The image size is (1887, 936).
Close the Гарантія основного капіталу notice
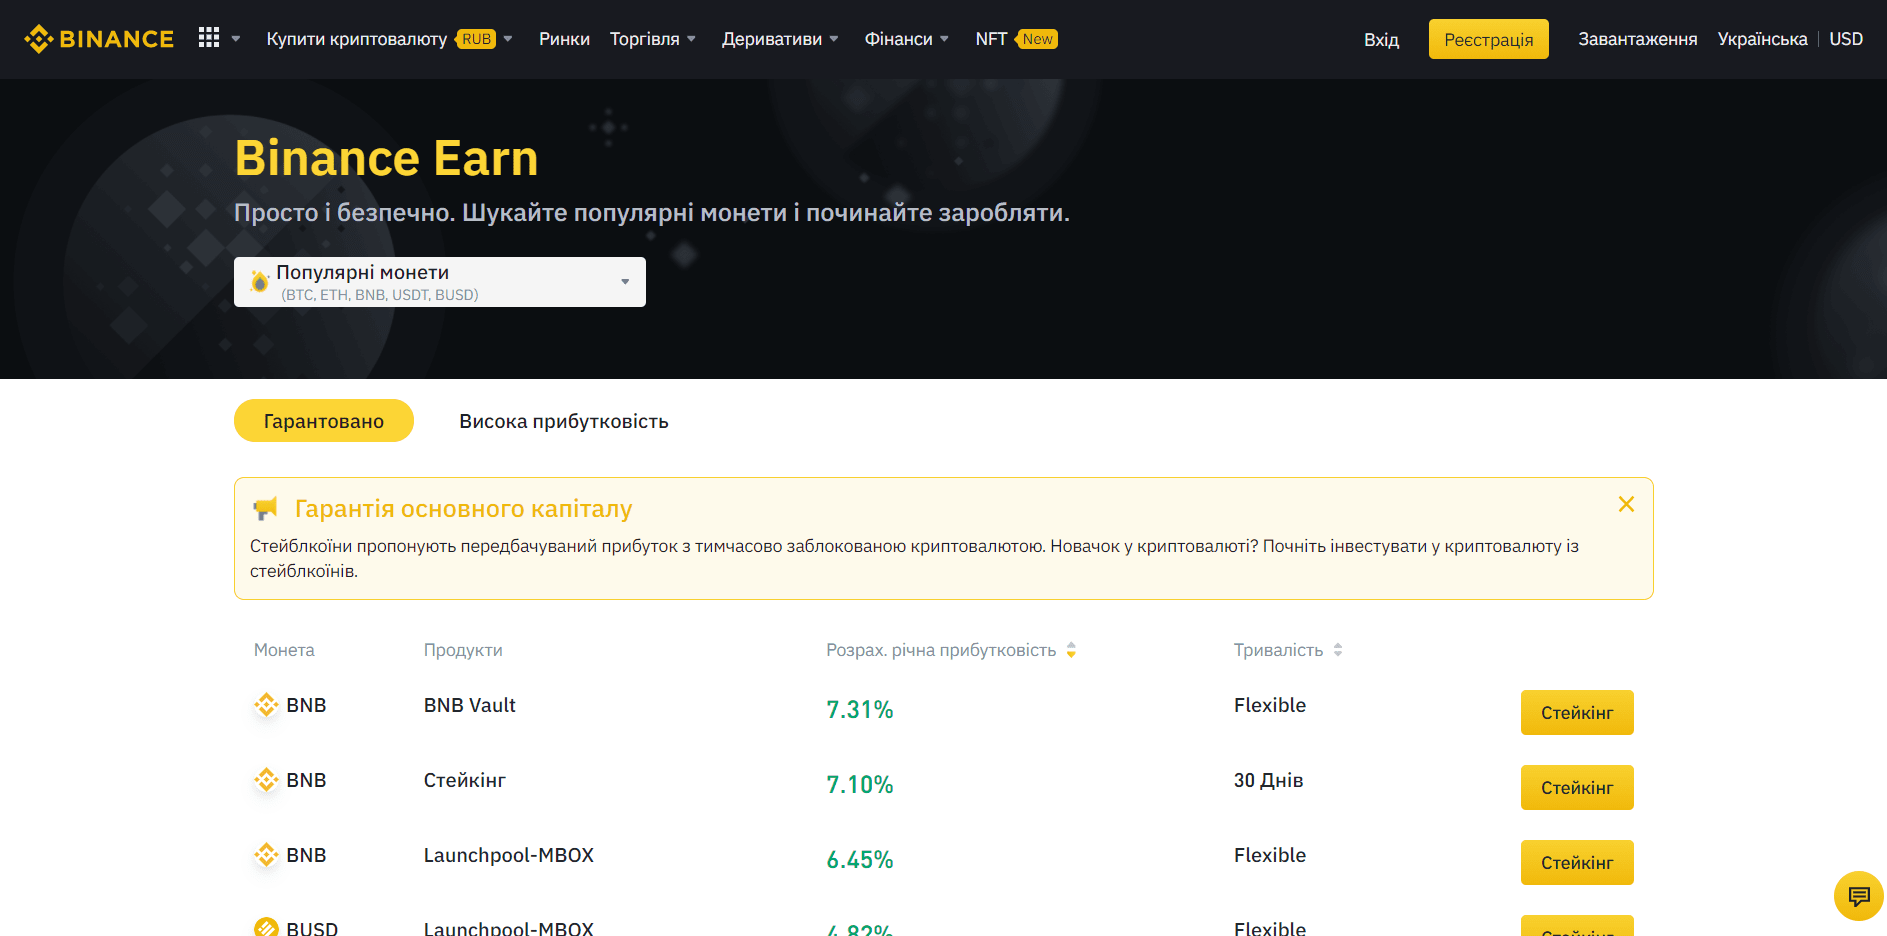pos(1626,504)
